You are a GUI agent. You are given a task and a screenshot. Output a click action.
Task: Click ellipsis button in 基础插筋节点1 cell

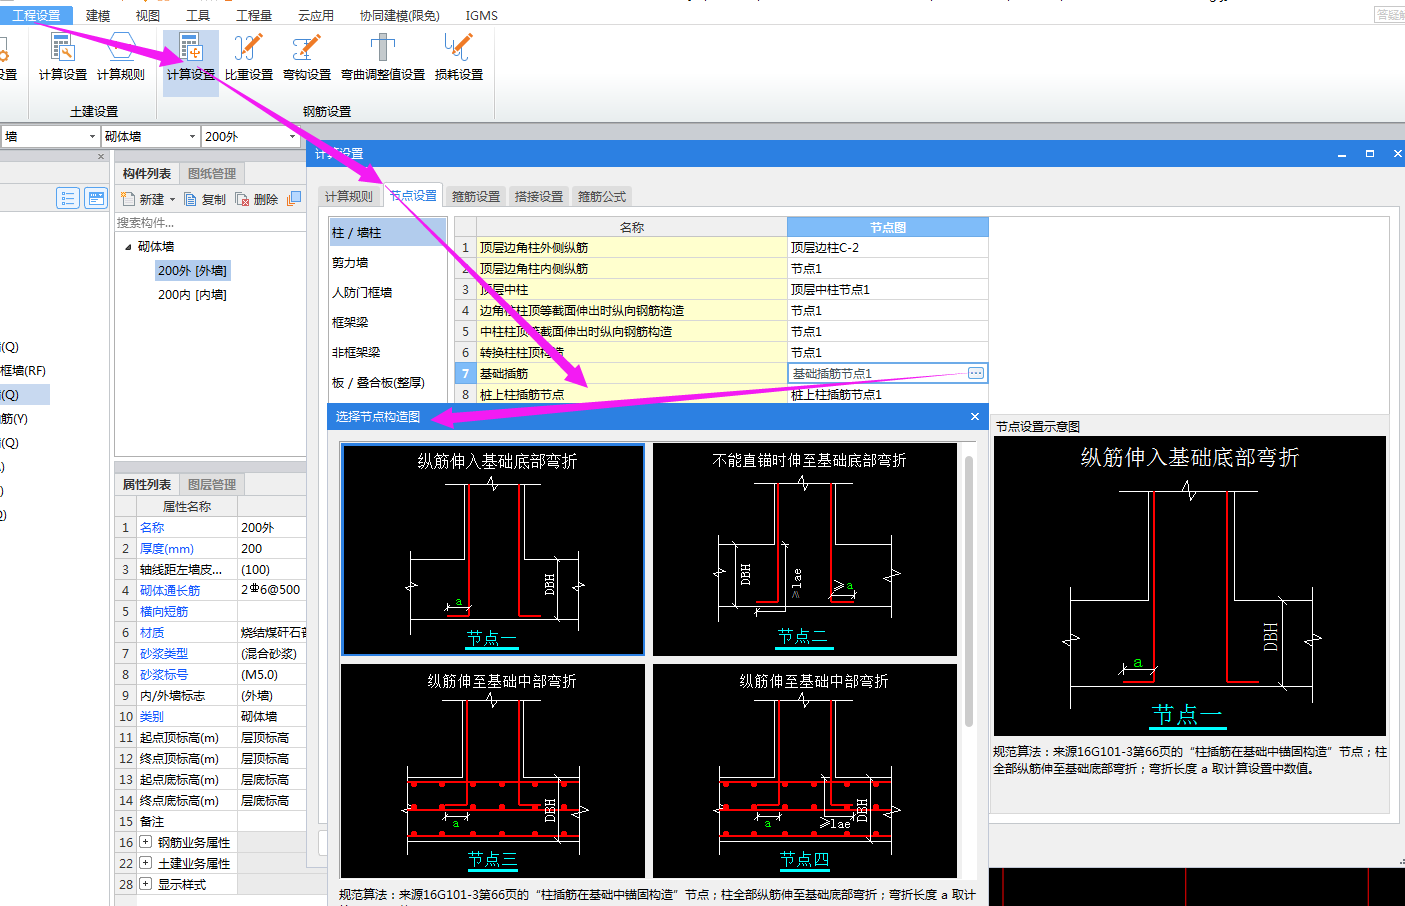[976, 373]
